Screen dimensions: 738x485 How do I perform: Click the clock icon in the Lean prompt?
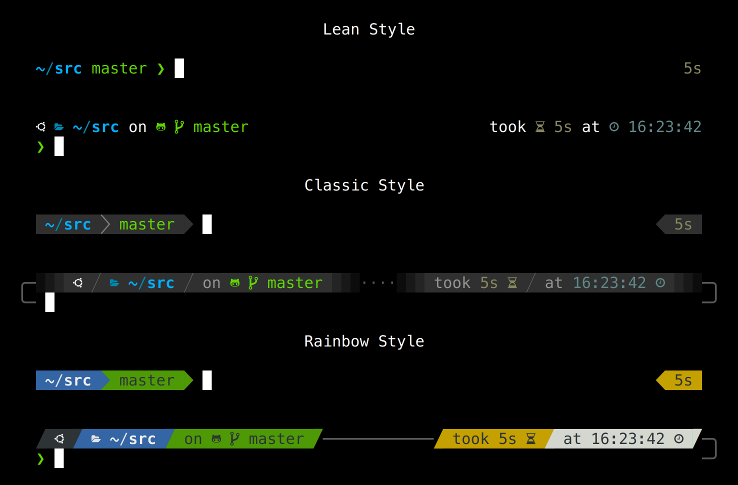coord(614,127)
